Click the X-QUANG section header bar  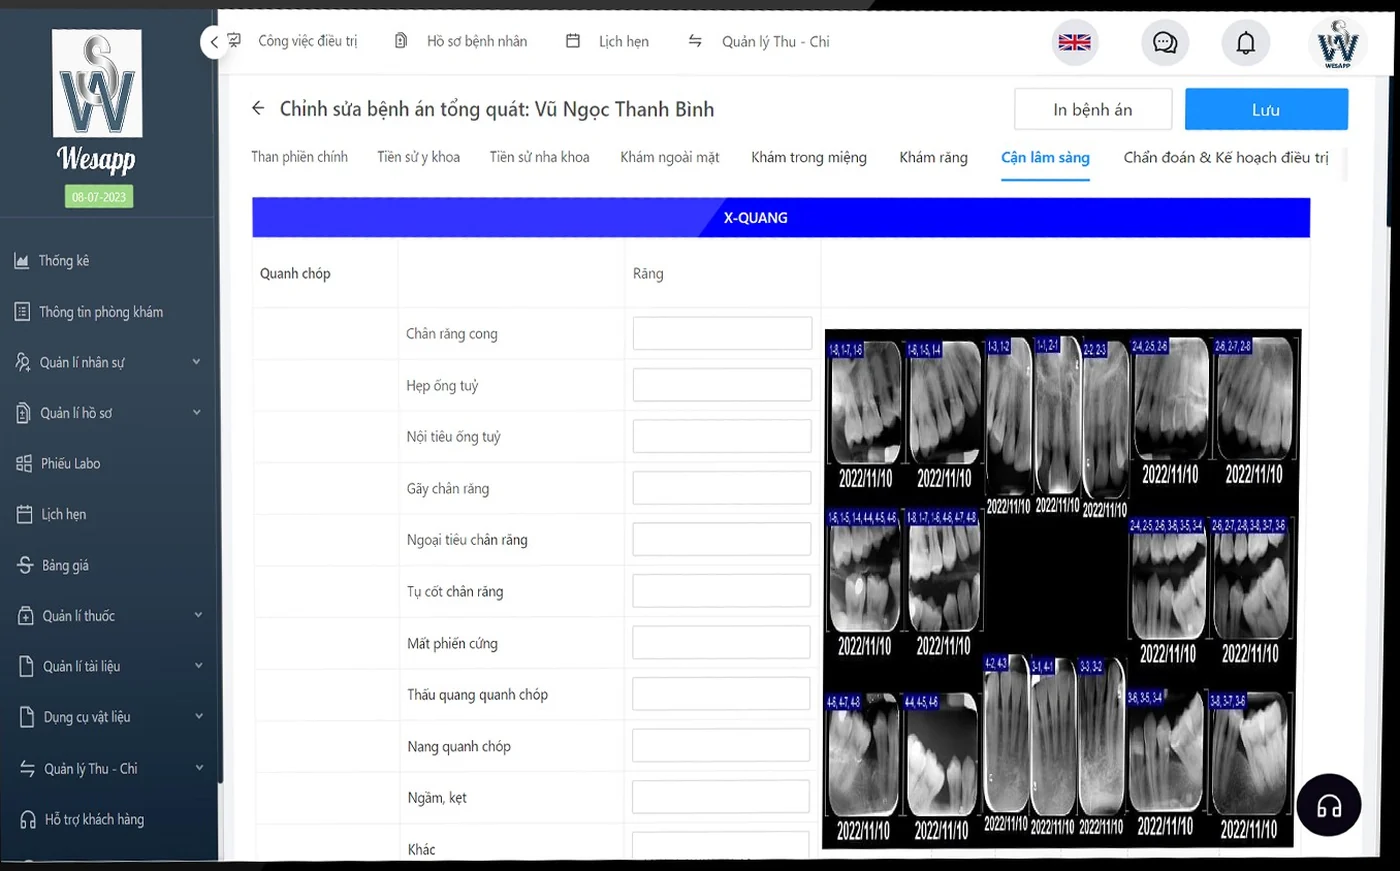(781, 217)
